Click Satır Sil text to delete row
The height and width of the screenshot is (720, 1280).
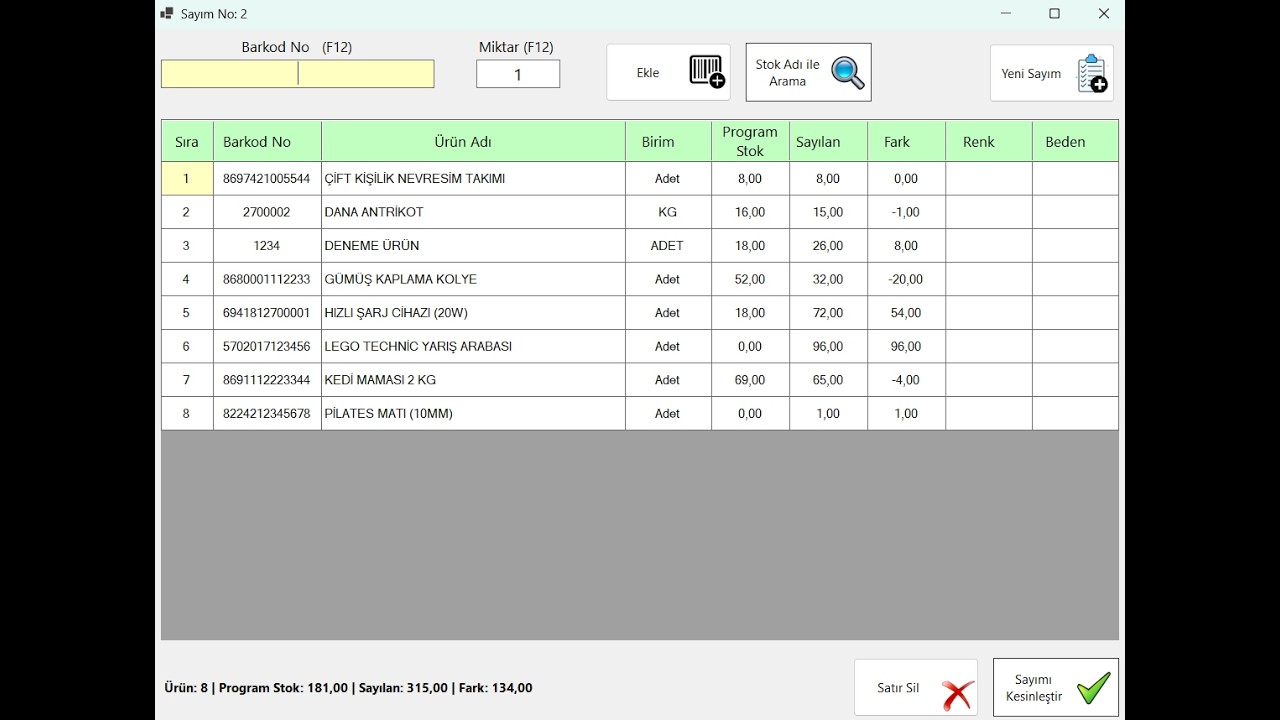coord(898,688)
